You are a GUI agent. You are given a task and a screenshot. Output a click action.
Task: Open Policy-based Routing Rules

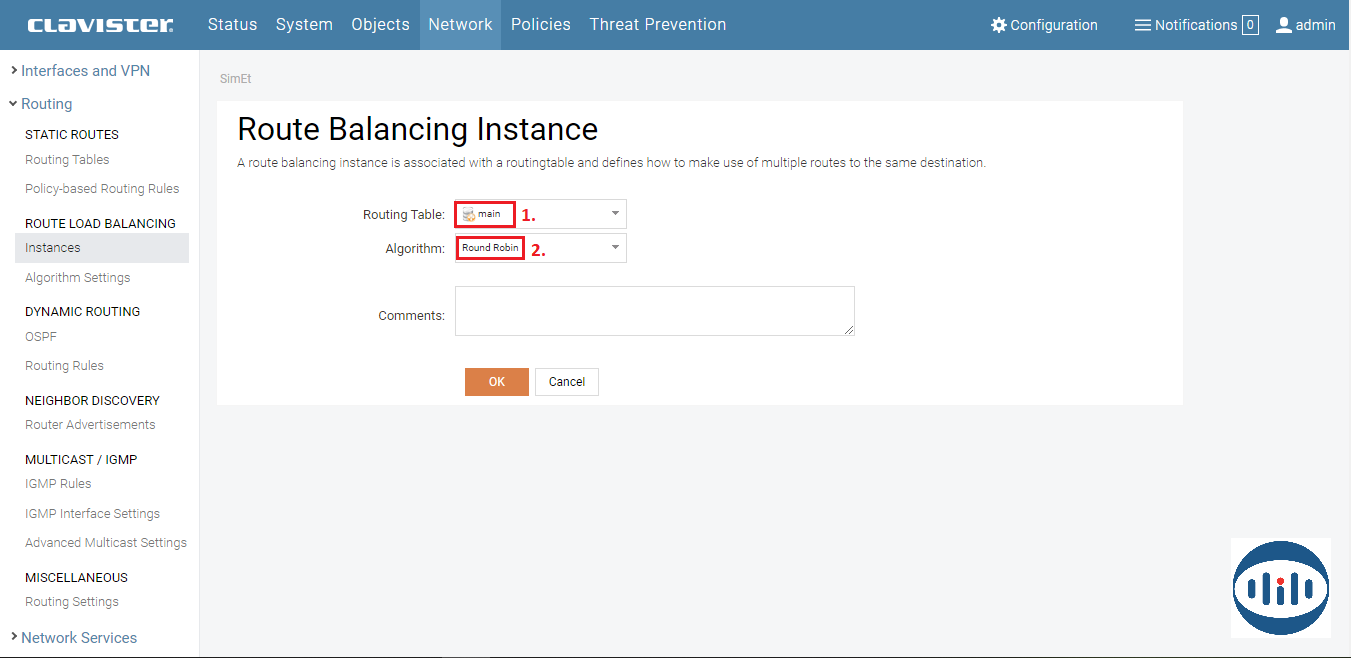pyautogui.click(x=102, y=189)
